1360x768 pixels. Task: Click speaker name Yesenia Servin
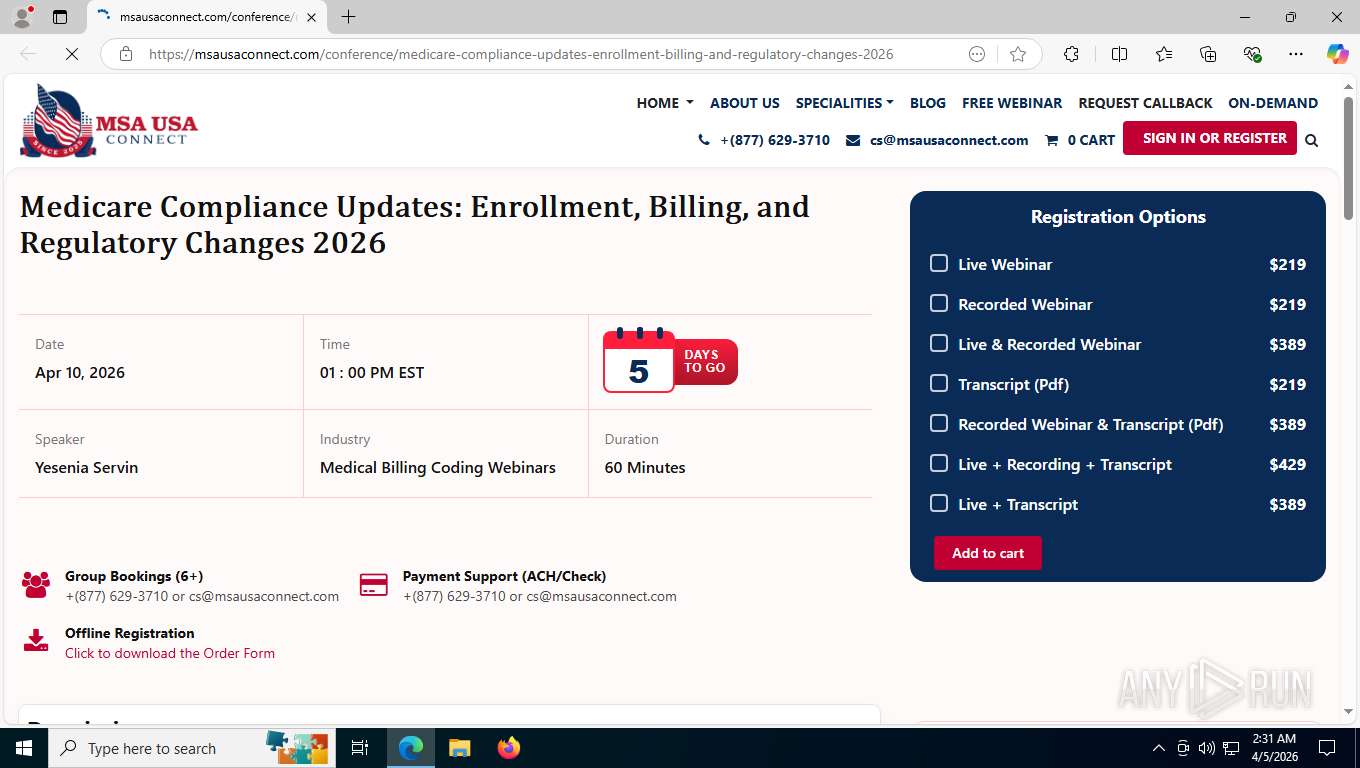pyautogui.click(x=87, y=467)
